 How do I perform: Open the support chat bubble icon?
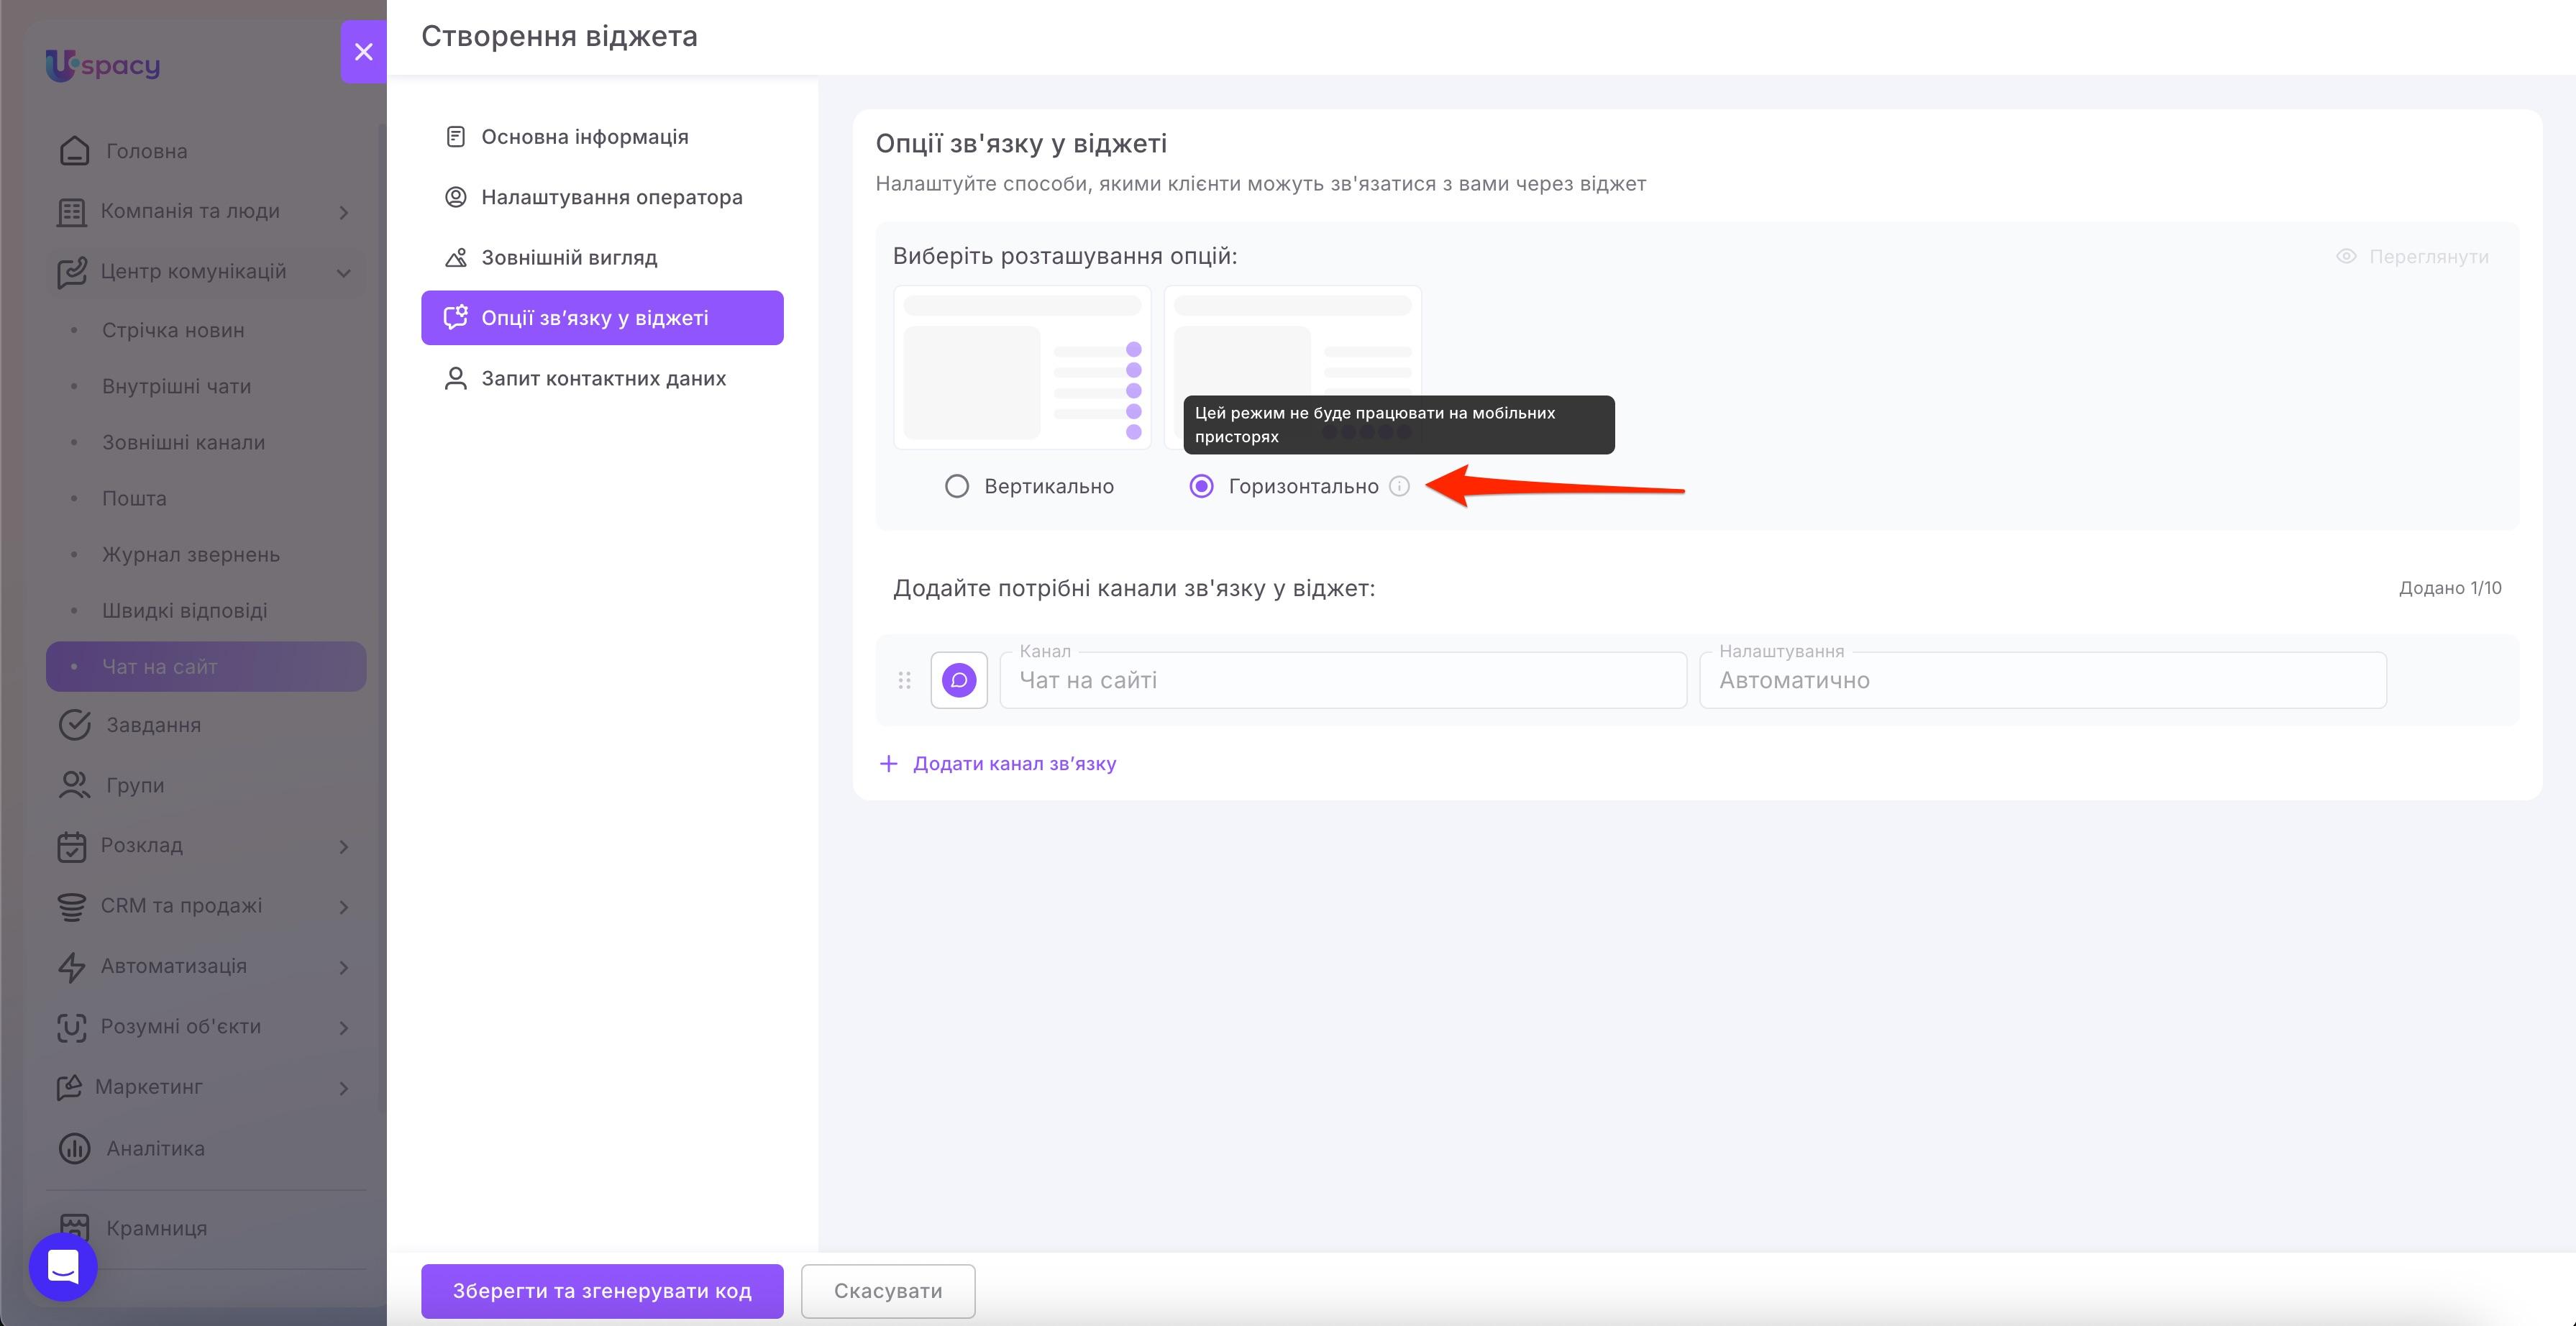(63, 1266)
